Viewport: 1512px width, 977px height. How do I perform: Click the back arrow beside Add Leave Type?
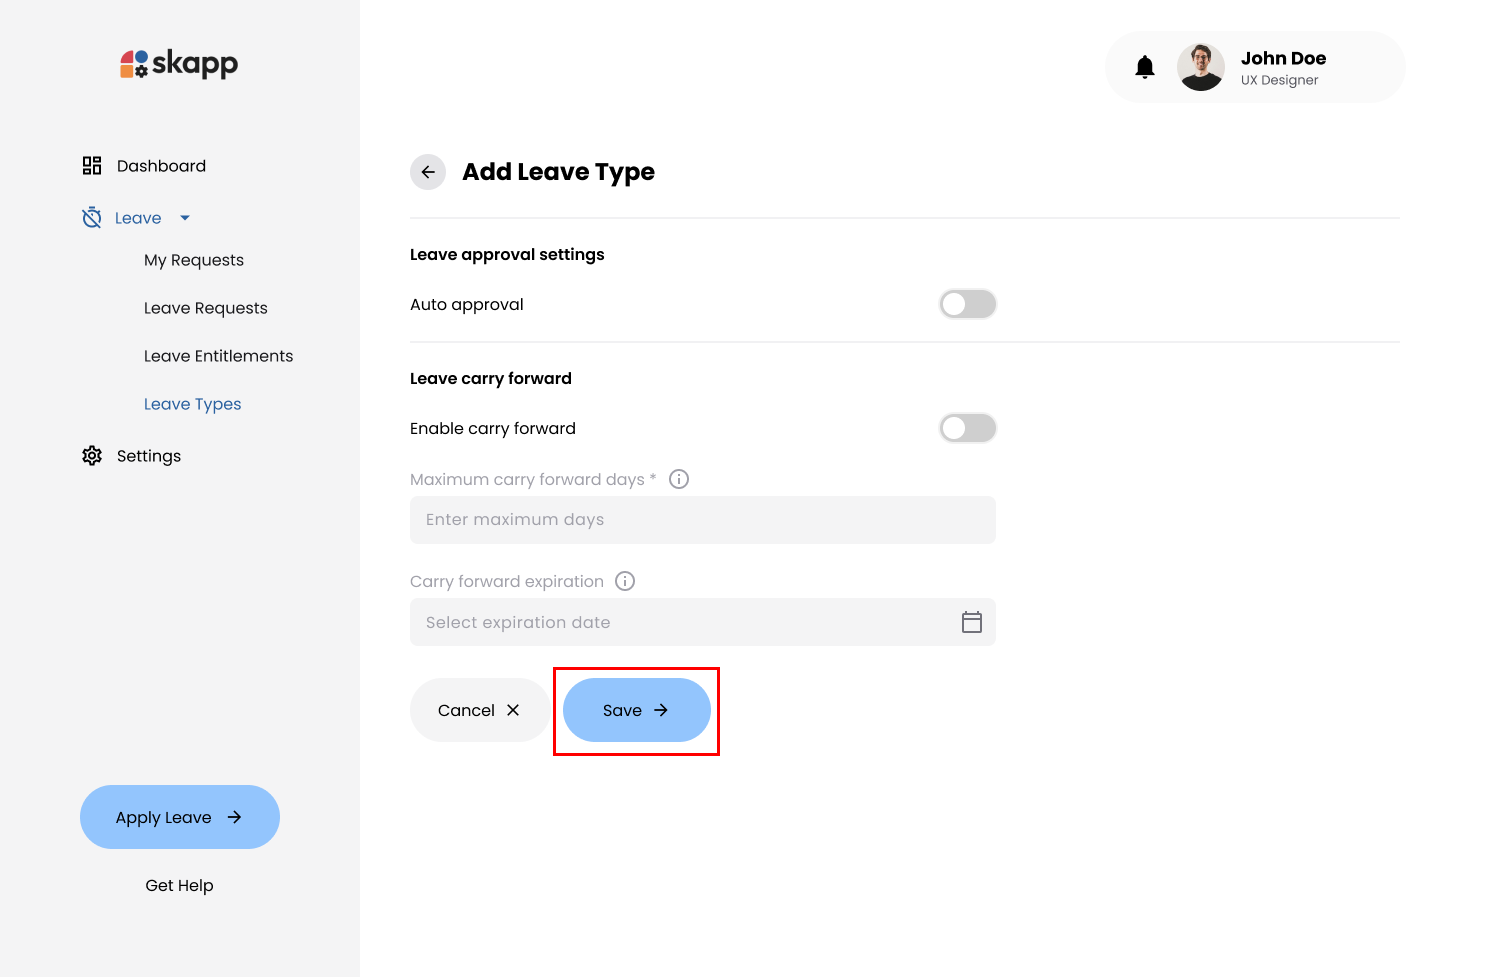click(x=428, y=172)
